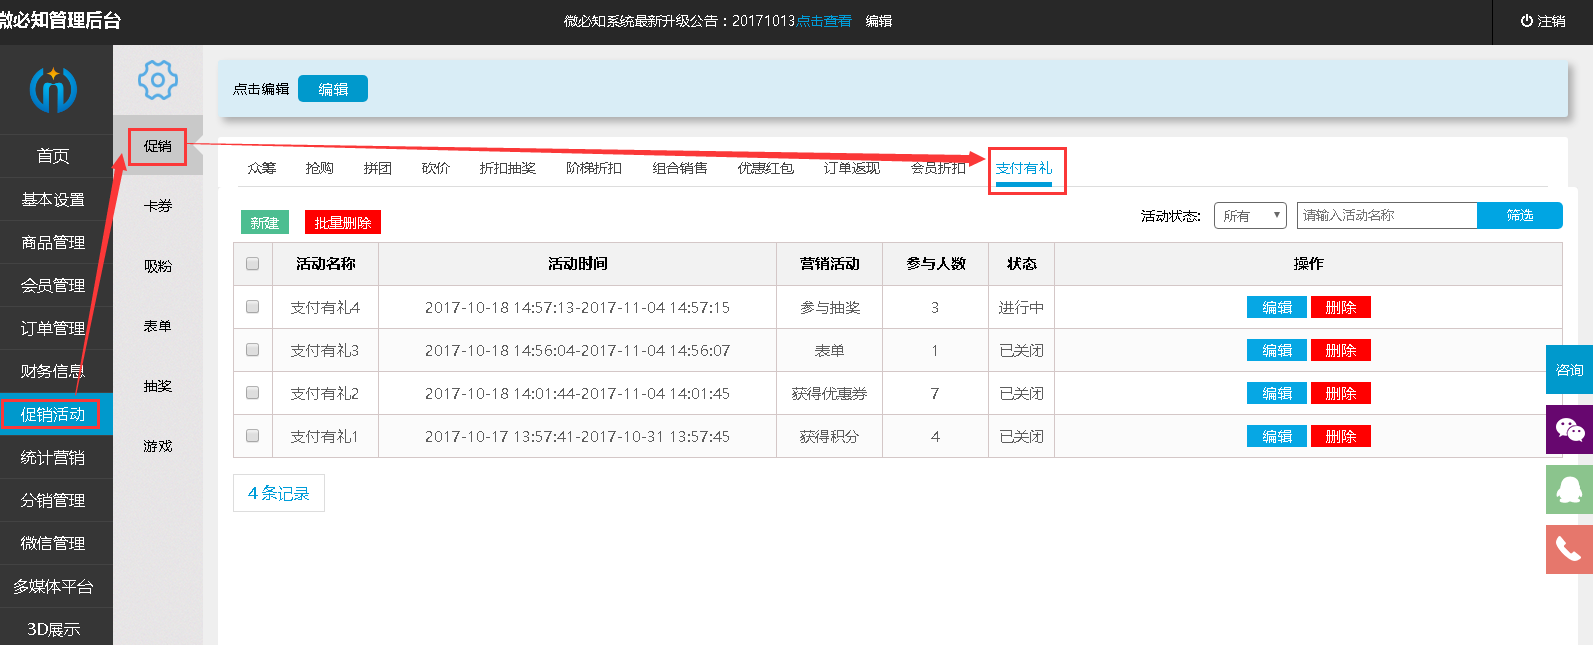This screenshot has width=1593, height=645.
Task: Open the 优惠红包 tab
Action: (x=765, y=168)
